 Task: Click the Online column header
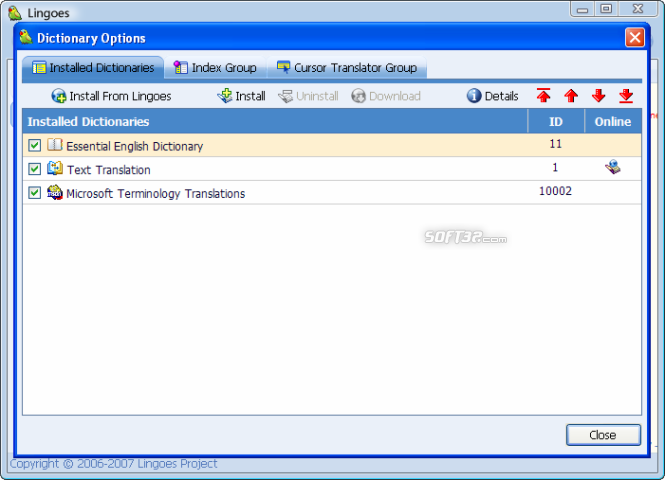[x=613, y=121]
